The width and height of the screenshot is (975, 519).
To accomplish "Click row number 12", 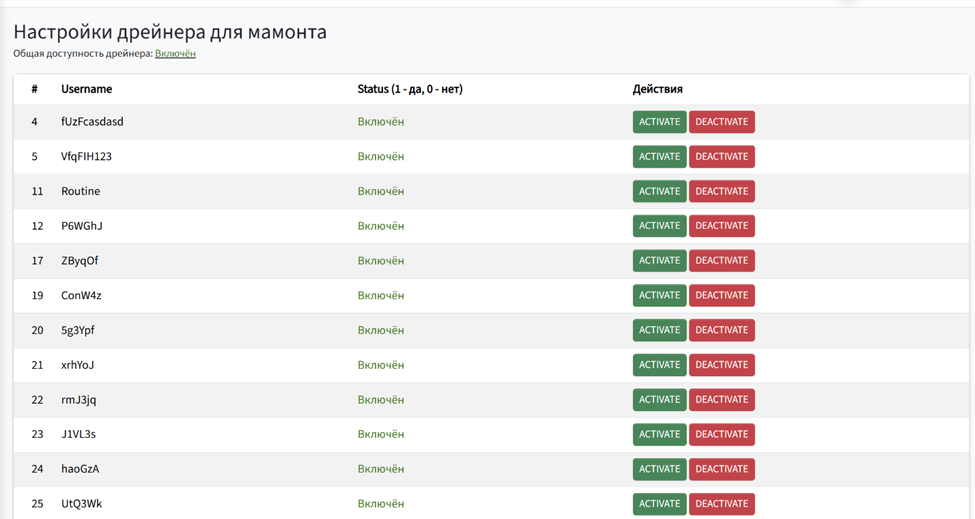I will coord(37,226).
